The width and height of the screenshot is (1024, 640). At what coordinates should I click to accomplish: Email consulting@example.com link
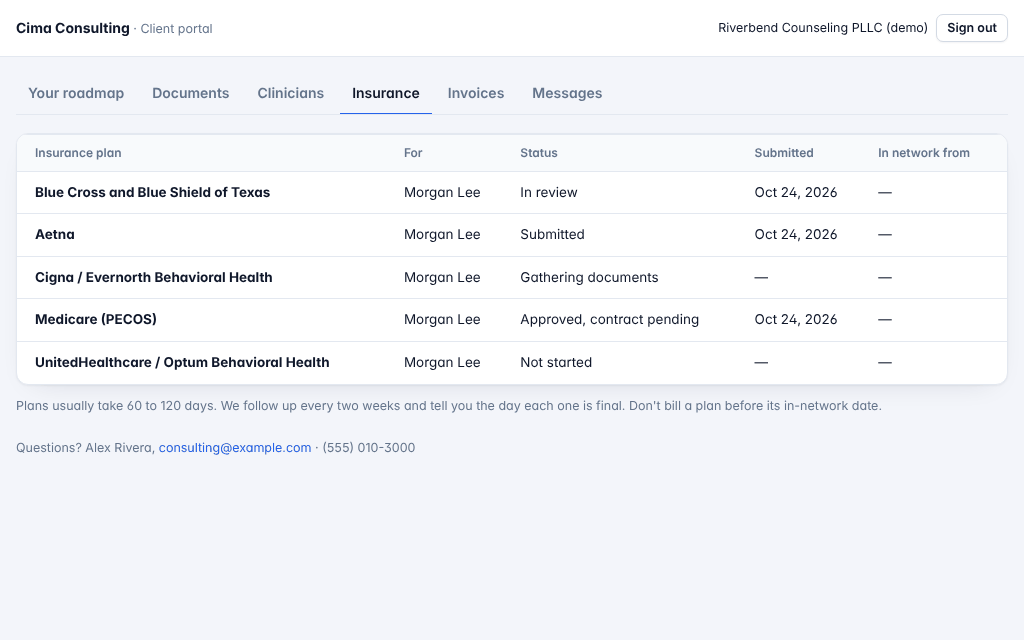234,447
